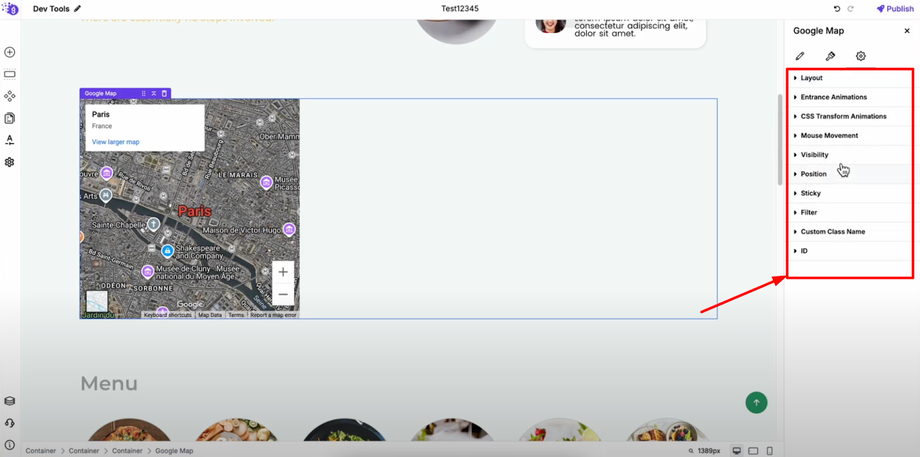Click the add element plus icon
The image size is (920, 457).
pyautogui.click(x=9, y=52)
